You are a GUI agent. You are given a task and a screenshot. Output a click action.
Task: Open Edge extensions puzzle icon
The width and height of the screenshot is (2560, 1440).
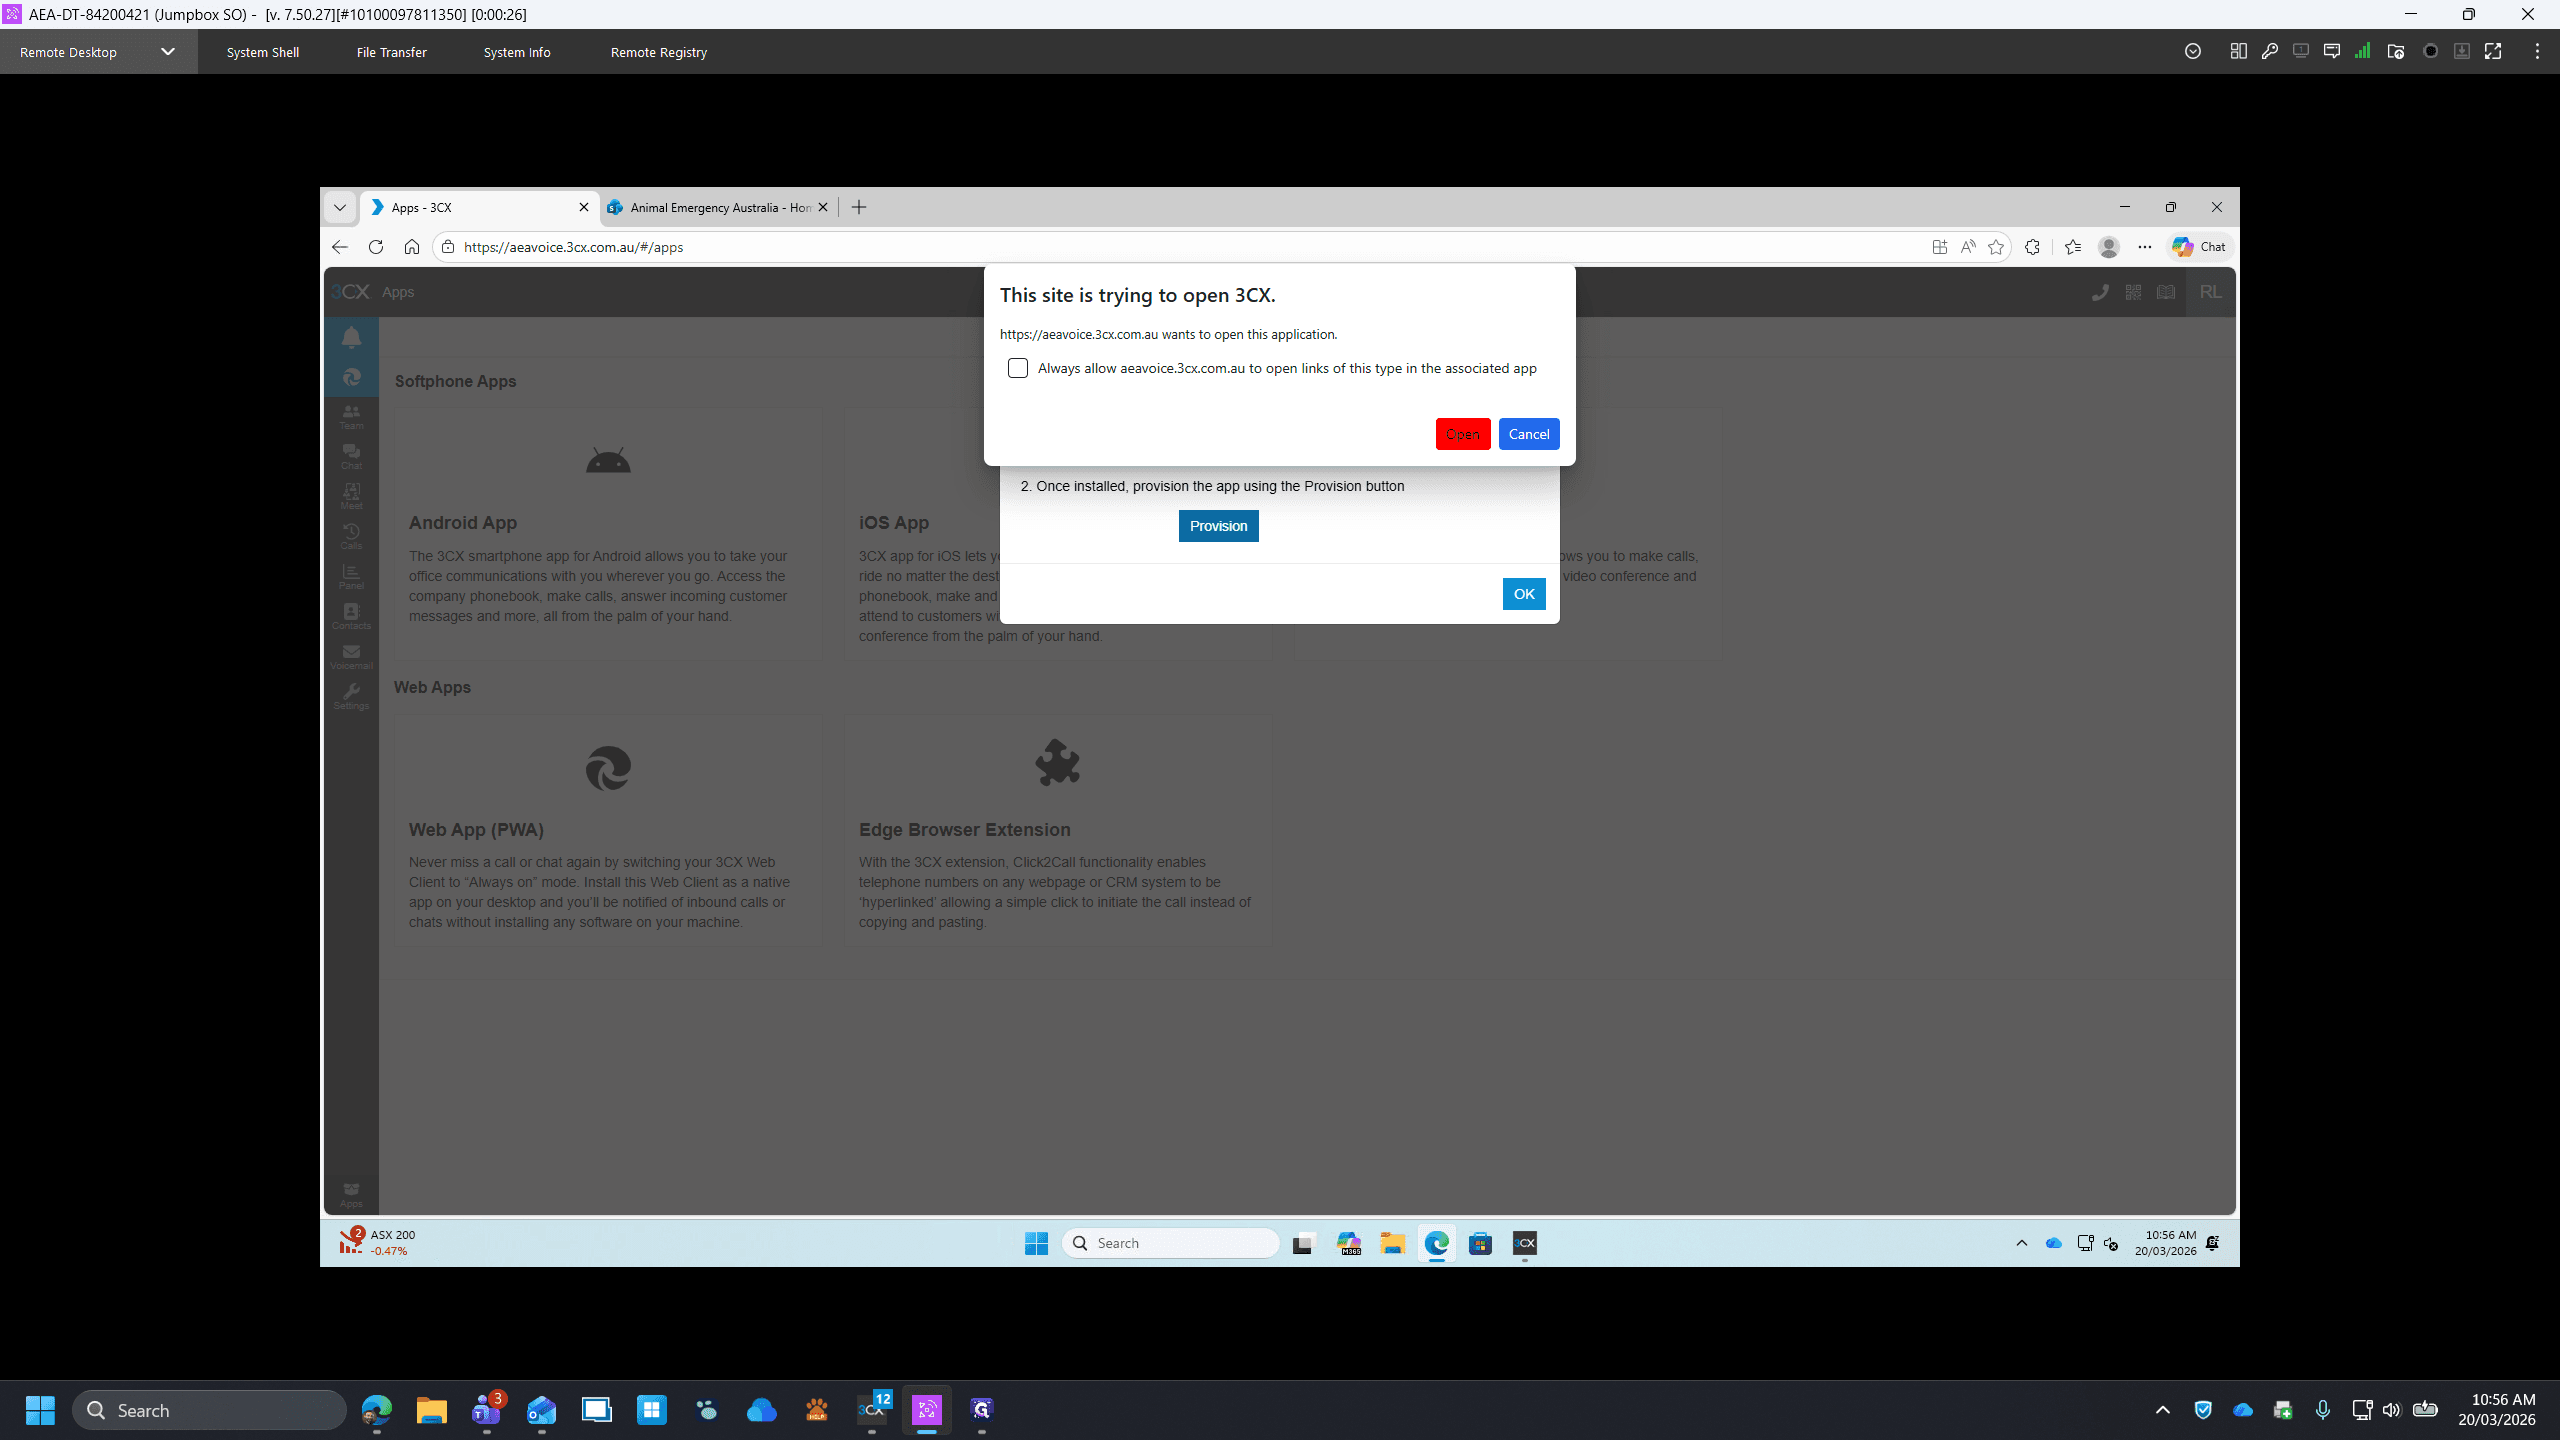click(2032, 247)
